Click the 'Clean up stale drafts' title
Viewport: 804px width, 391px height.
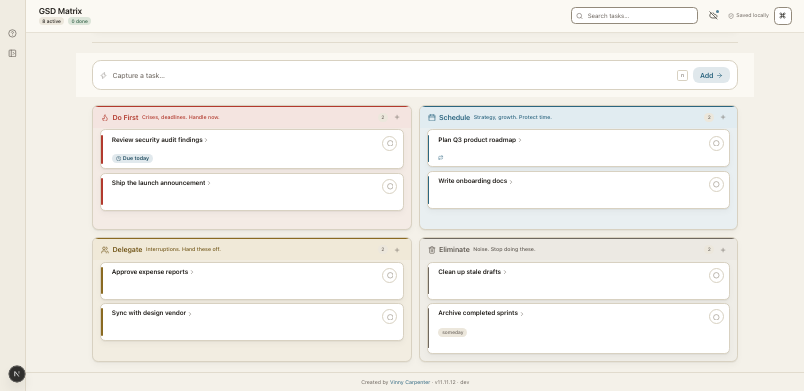coord(469,272)
